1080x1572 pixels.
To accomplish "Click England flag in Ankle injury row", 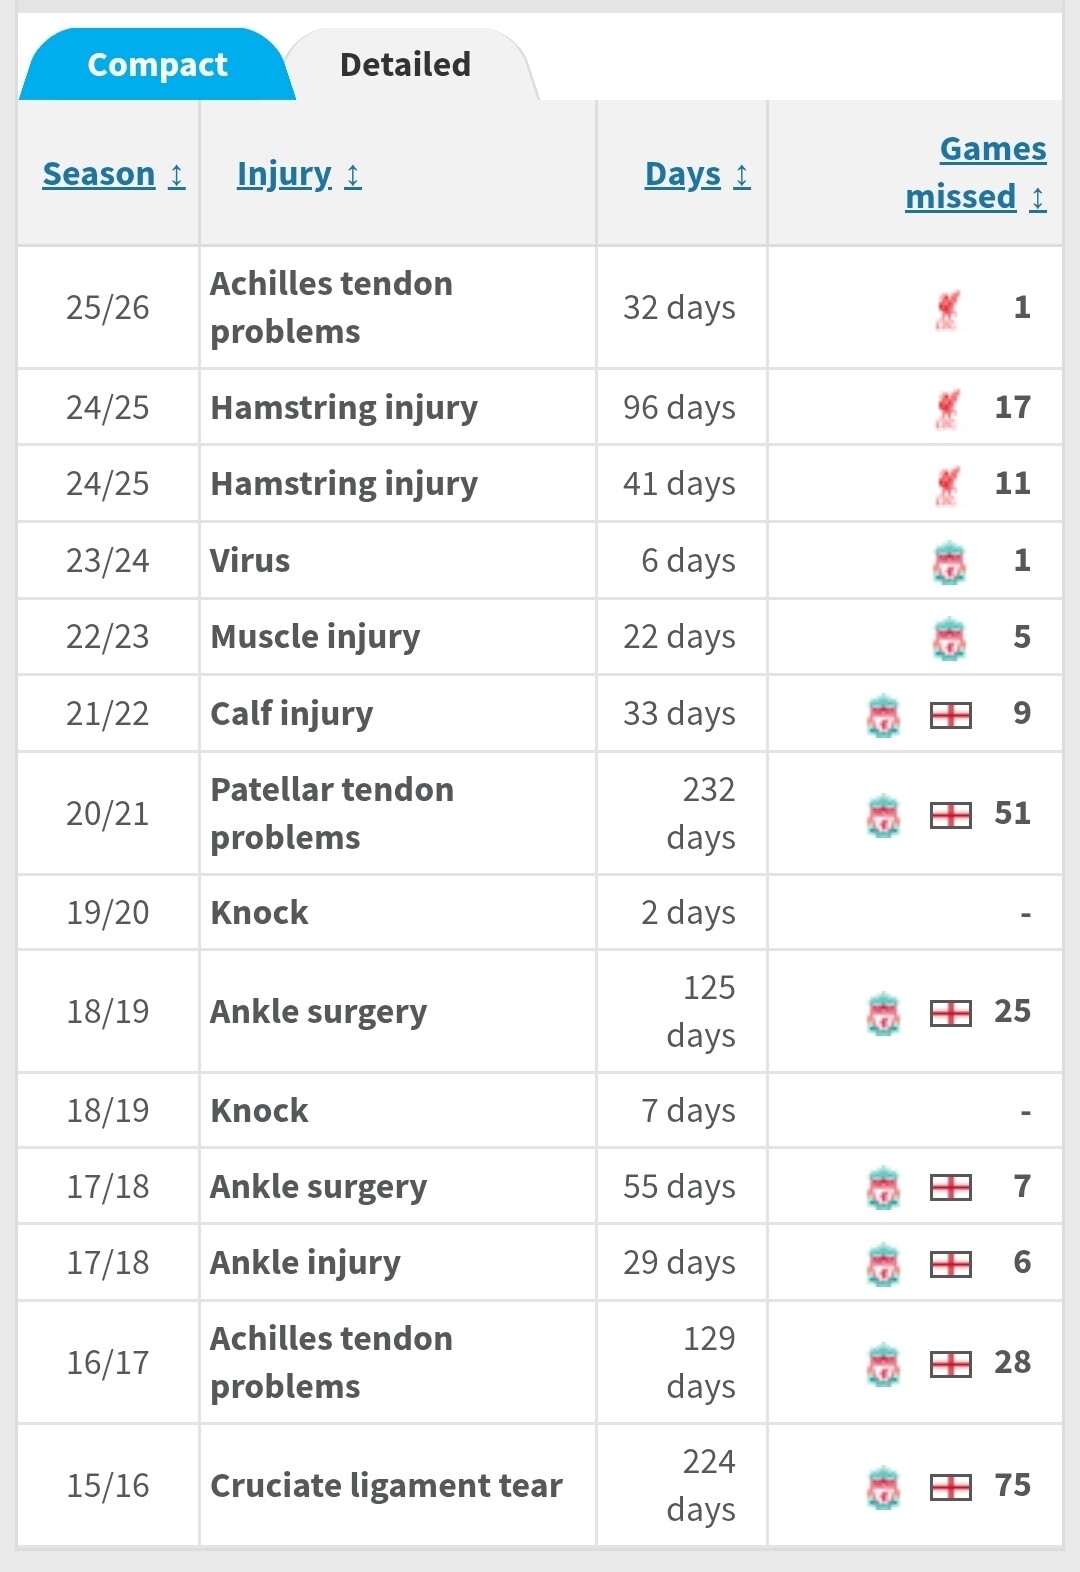I will 951,1264.
